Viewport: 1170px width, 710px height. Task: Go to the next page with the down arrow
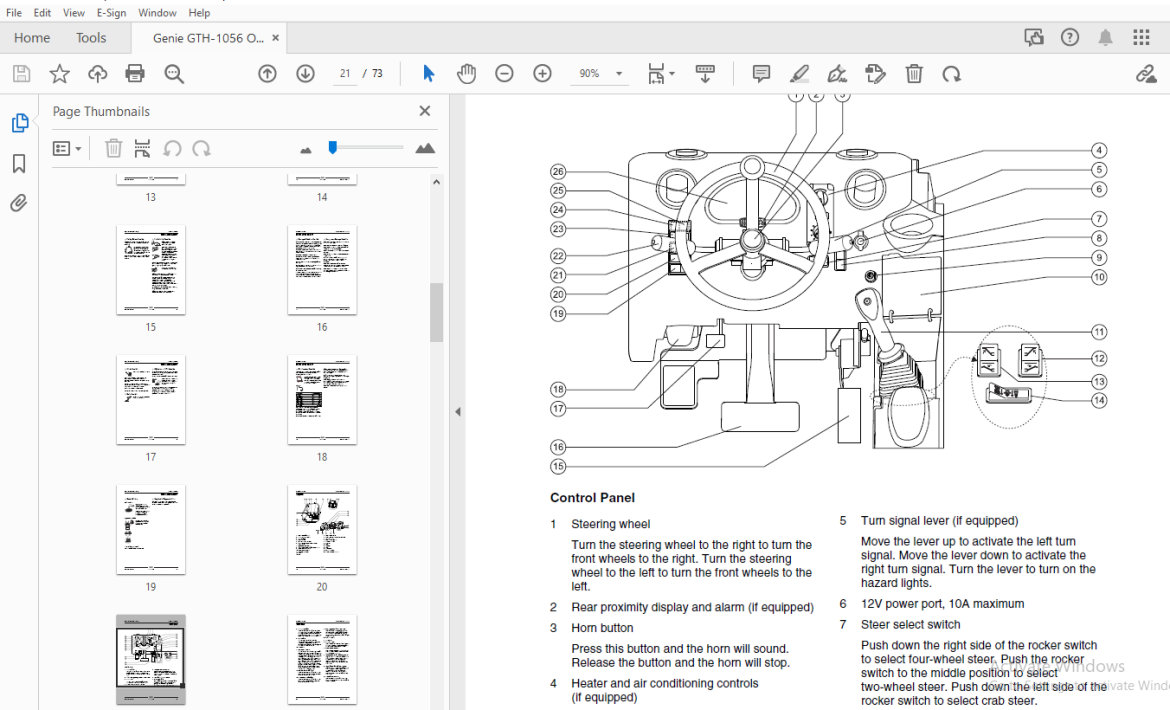click(x=305, y=73)
